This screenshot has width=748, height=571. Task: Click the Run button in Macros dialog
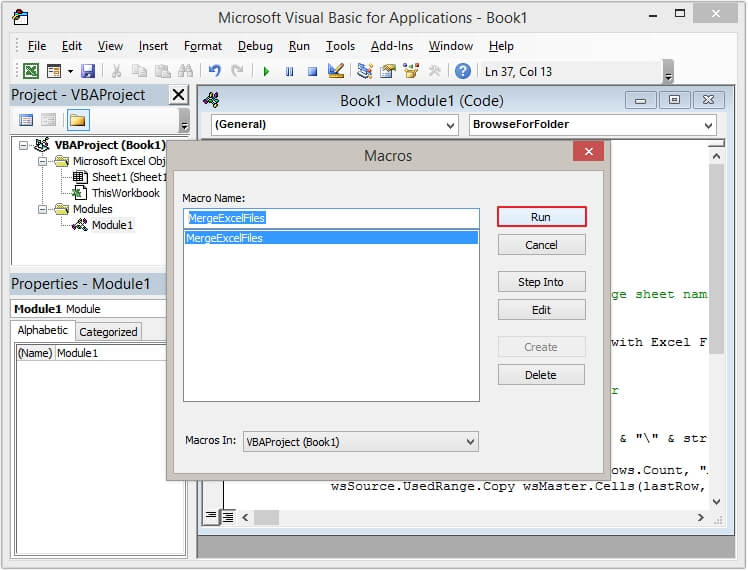[x=541, y=217]
